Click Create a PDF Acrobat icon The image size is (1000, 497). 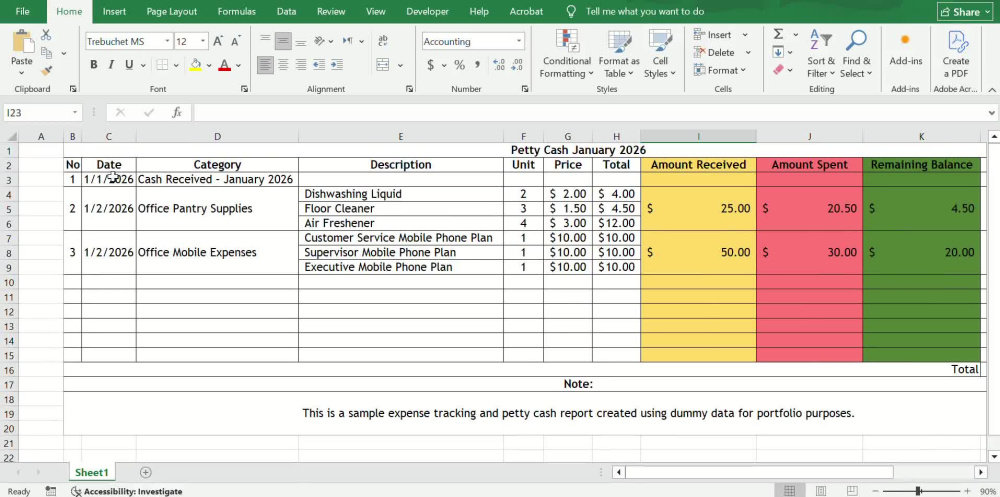coord(955,54)
